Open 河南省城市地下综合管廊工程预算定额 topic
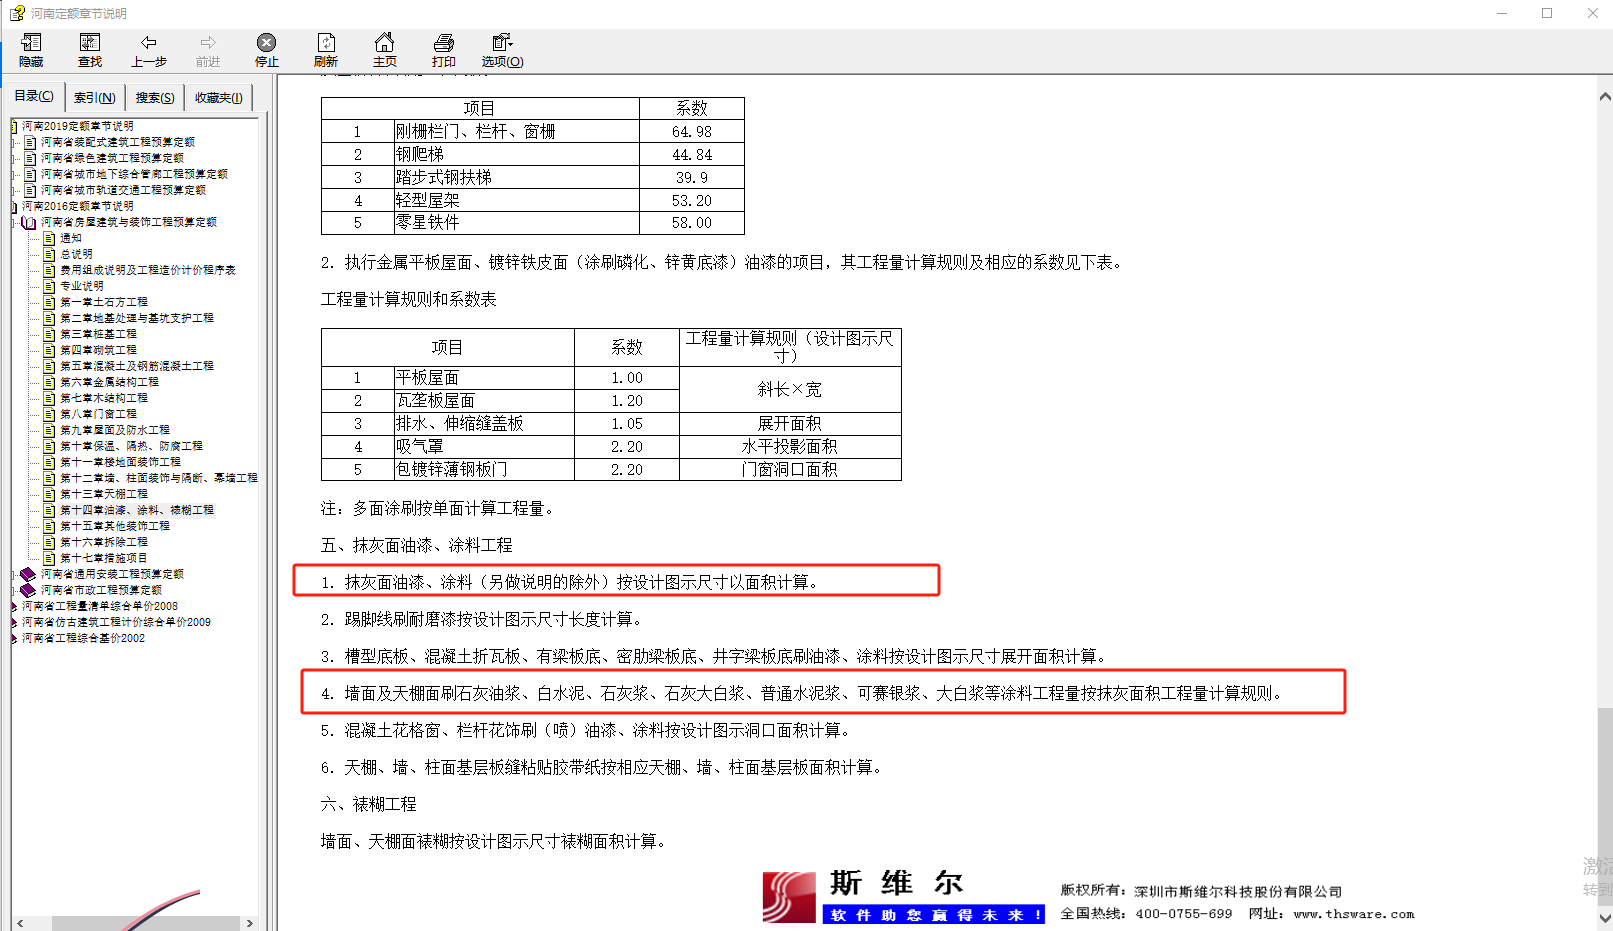 [134, 174]
